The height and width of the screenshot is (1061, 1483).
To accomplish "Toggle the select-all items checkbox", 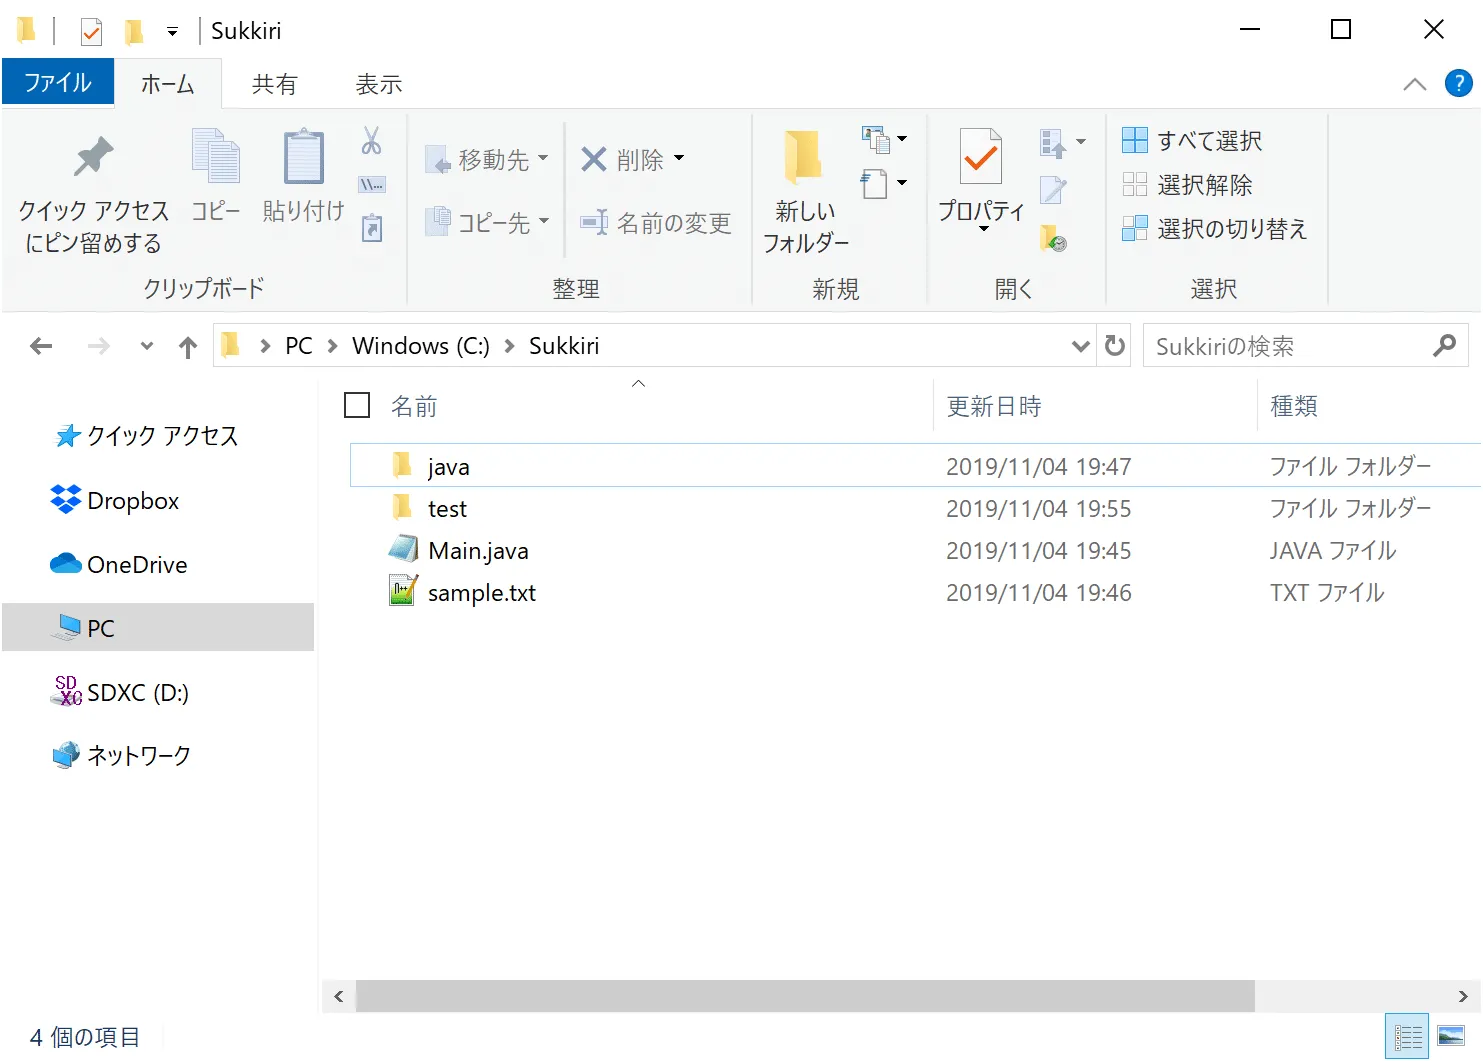I will [x=357, y=405].
